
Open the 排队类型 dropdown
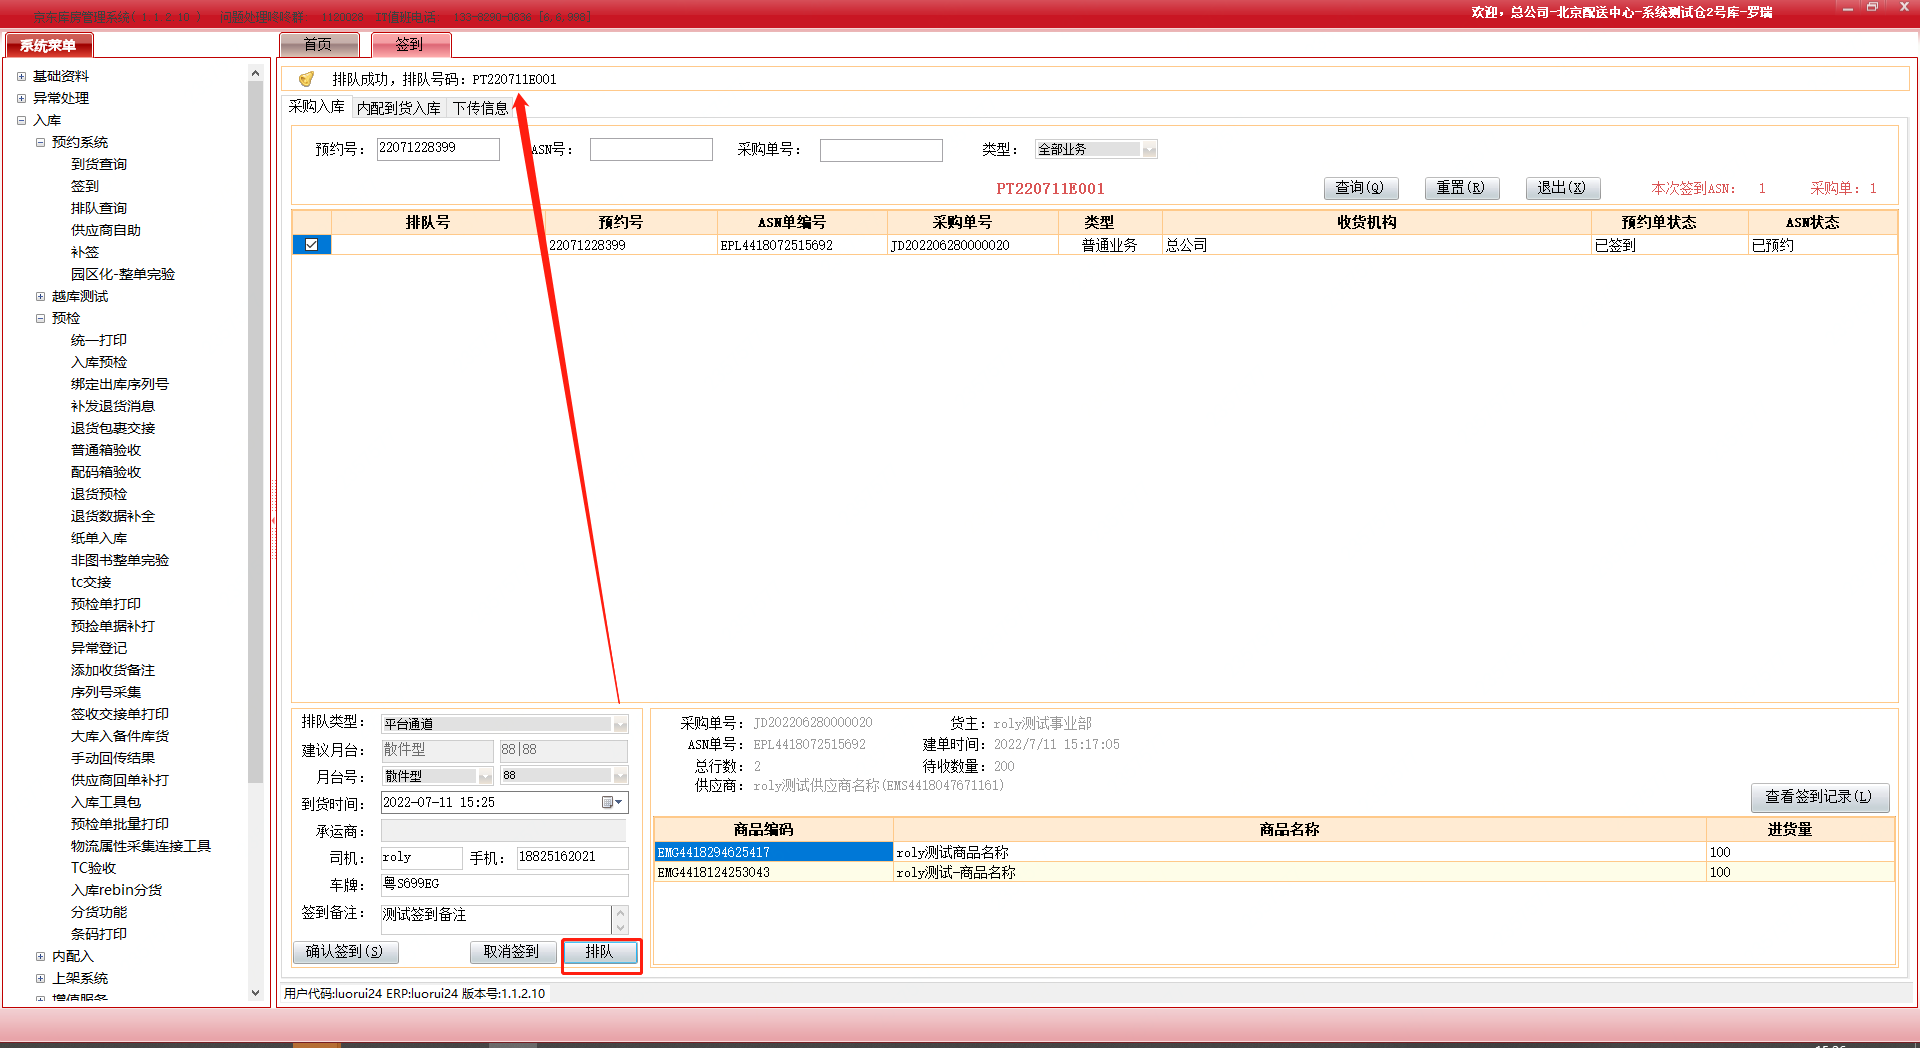point(620,724)
